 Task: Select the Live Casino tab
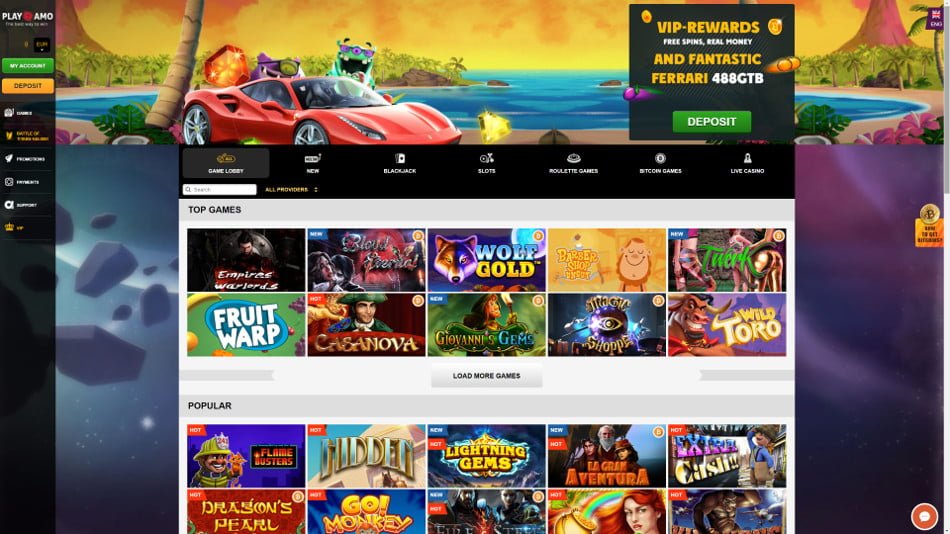[747, 163]
